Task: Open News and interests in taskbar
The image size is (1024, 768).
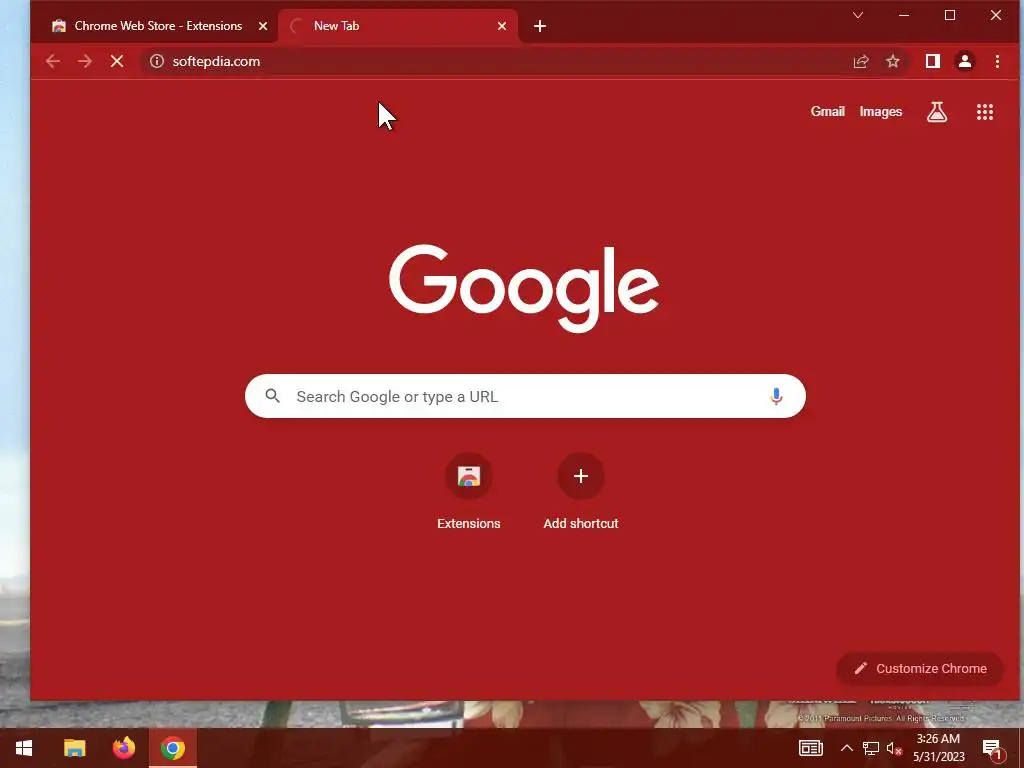Action: (810, 748)
